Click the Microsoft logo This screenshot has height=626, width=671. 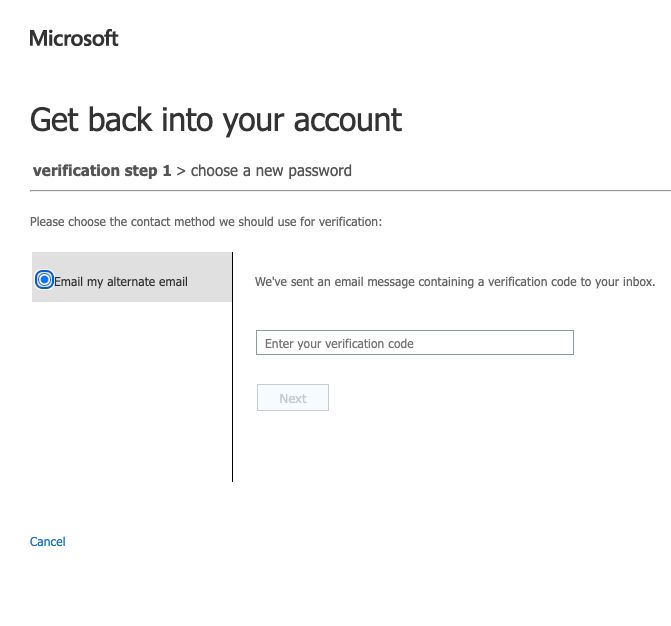(x=74, y=38)
